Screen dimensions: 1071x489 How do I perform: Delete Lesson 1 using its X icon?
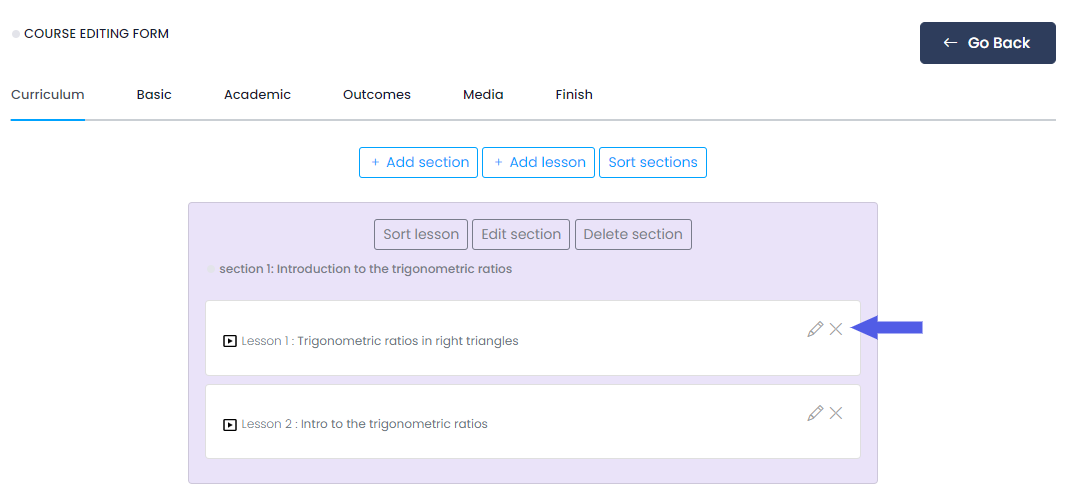click(836, 329)
